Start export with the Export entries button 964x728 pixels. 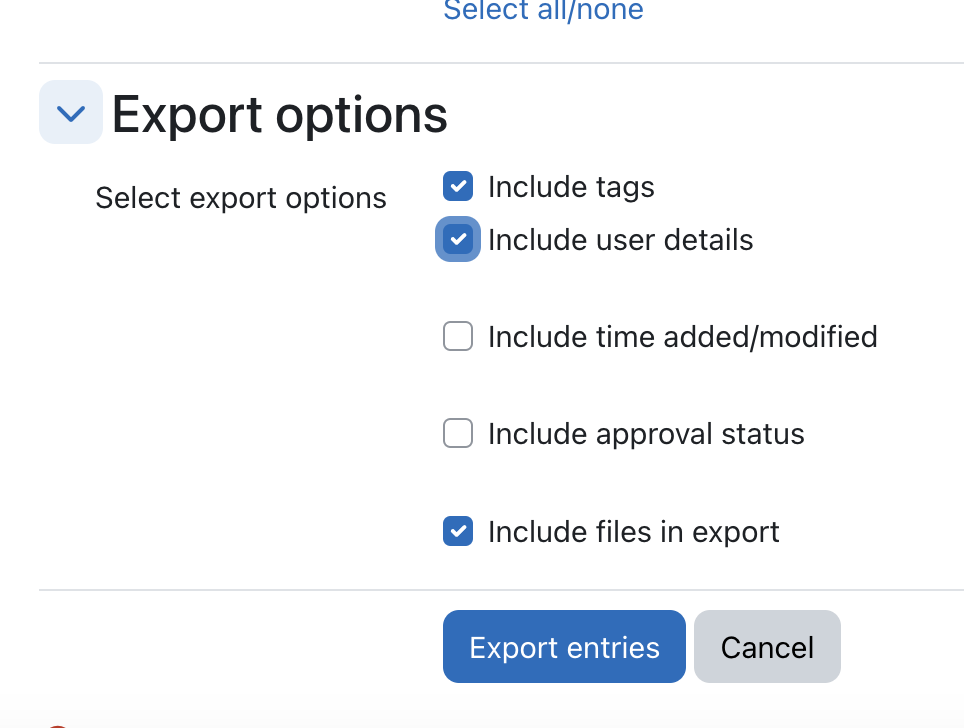click(564, 646)
